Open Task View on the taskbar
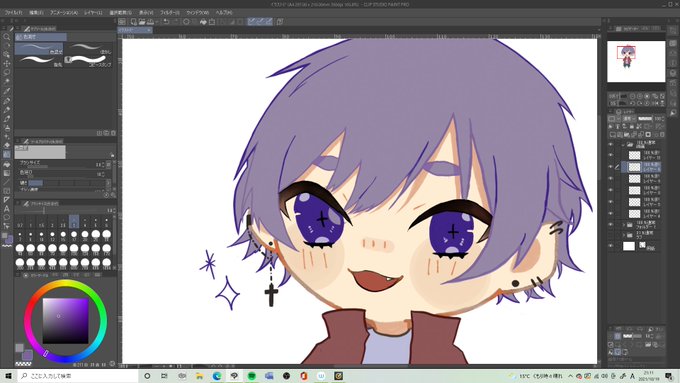The image size is (680, 383). pyautogui.click(x=164, y=376)
